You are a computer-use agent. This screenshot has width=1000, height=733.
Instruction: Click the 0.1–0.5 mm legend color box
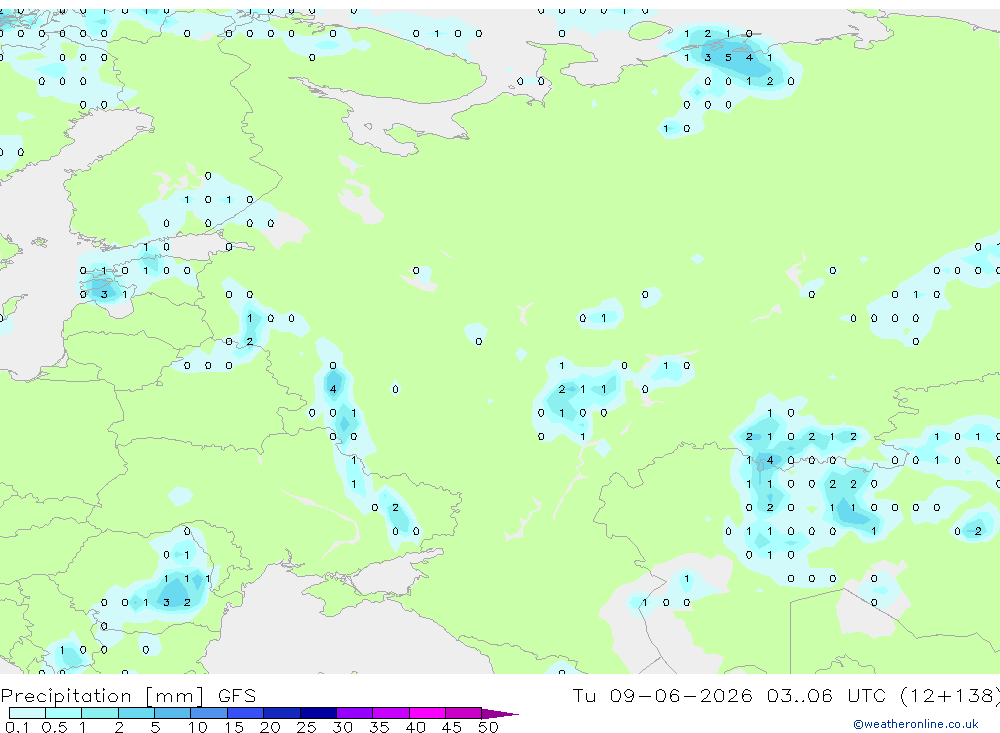(27, 713)
